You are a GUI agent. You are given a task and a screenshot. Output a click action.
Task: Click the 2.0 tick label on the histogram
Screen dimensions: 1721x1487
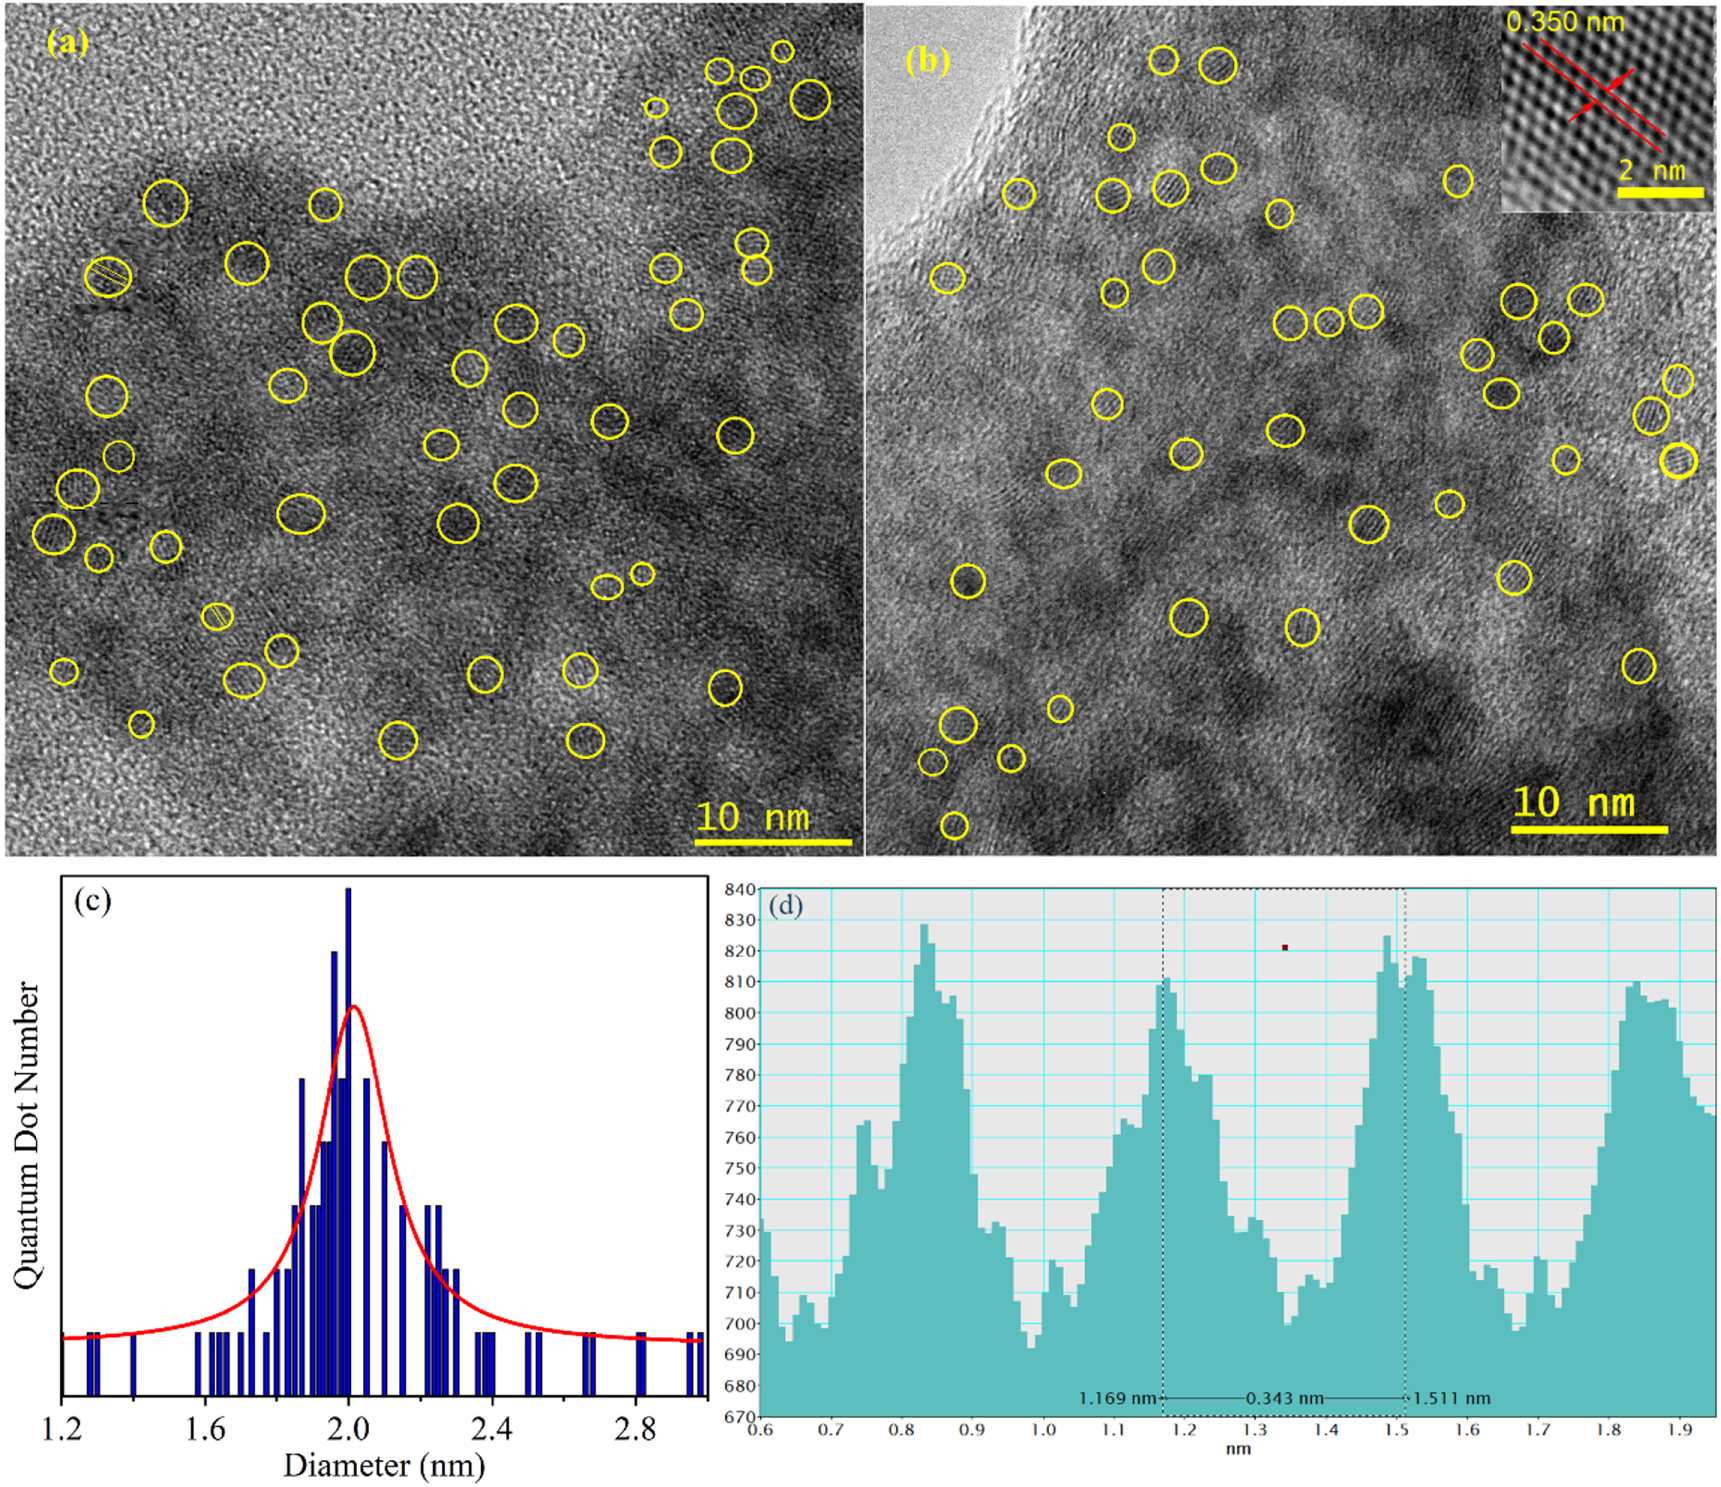(x=348, y=1430)
